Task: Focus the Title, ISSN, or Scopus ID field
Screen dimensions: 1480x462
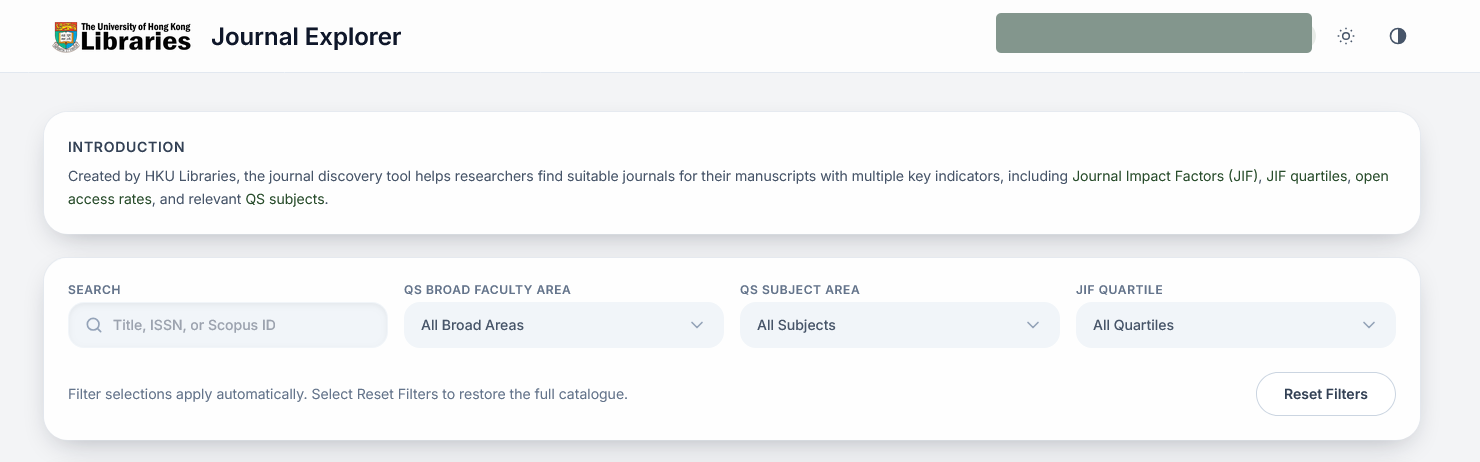Action: 240,325
